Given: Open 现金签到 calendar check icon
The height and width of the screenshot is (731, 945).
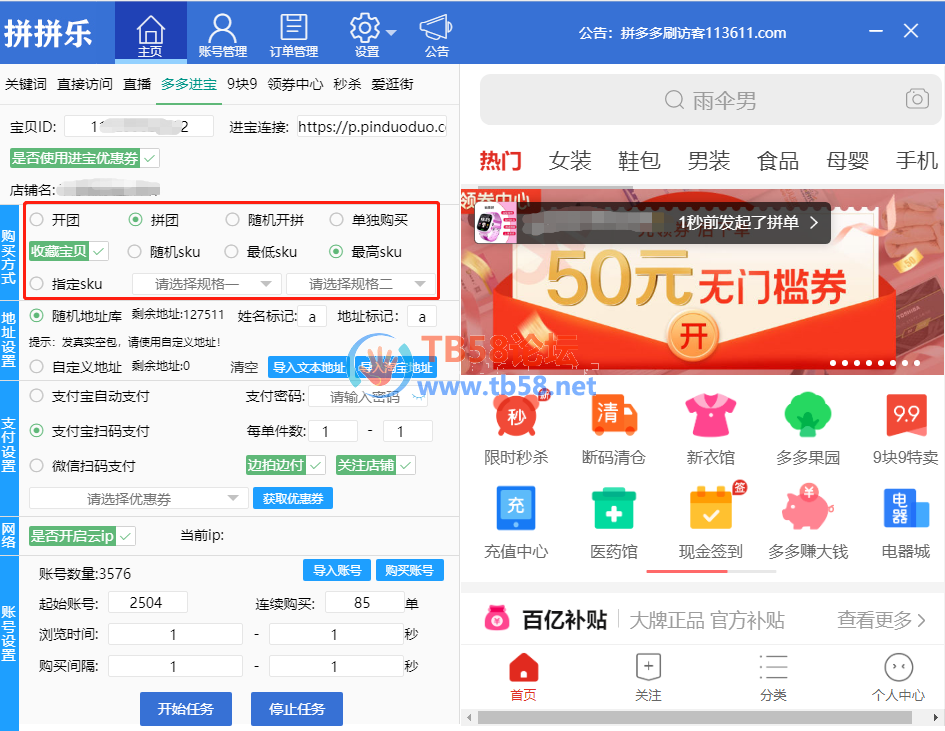Looking at the screenshot, I should tap(712, 507).
